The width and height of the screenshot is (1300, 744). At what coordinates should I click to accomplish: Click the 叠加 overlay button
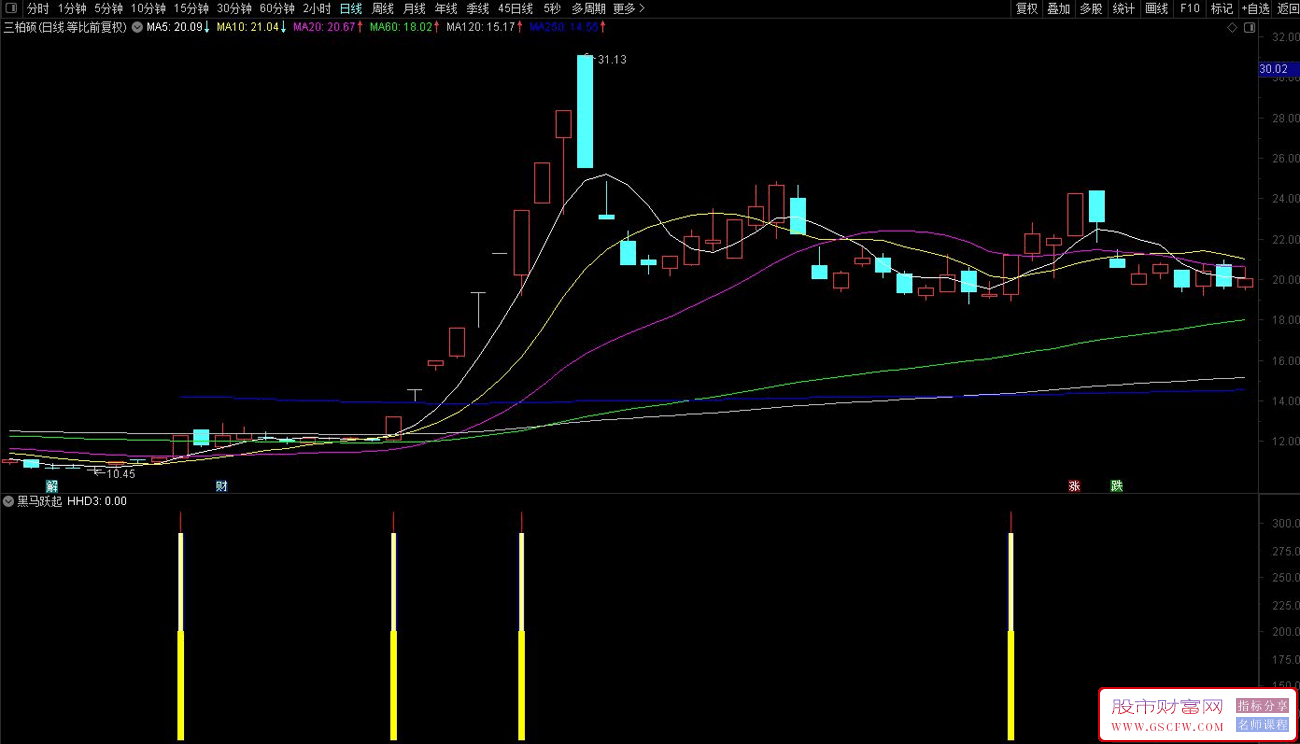(1059, 9)
